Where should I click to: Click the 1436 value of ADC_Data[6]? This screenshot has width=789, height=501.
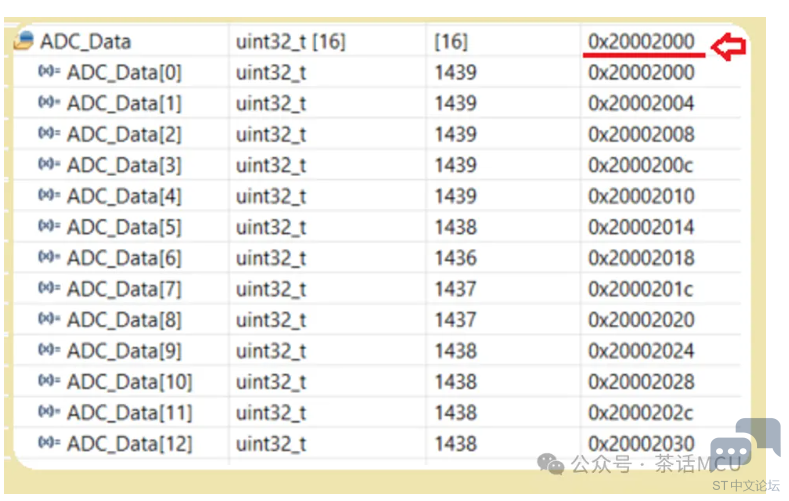tap(455, 258)
